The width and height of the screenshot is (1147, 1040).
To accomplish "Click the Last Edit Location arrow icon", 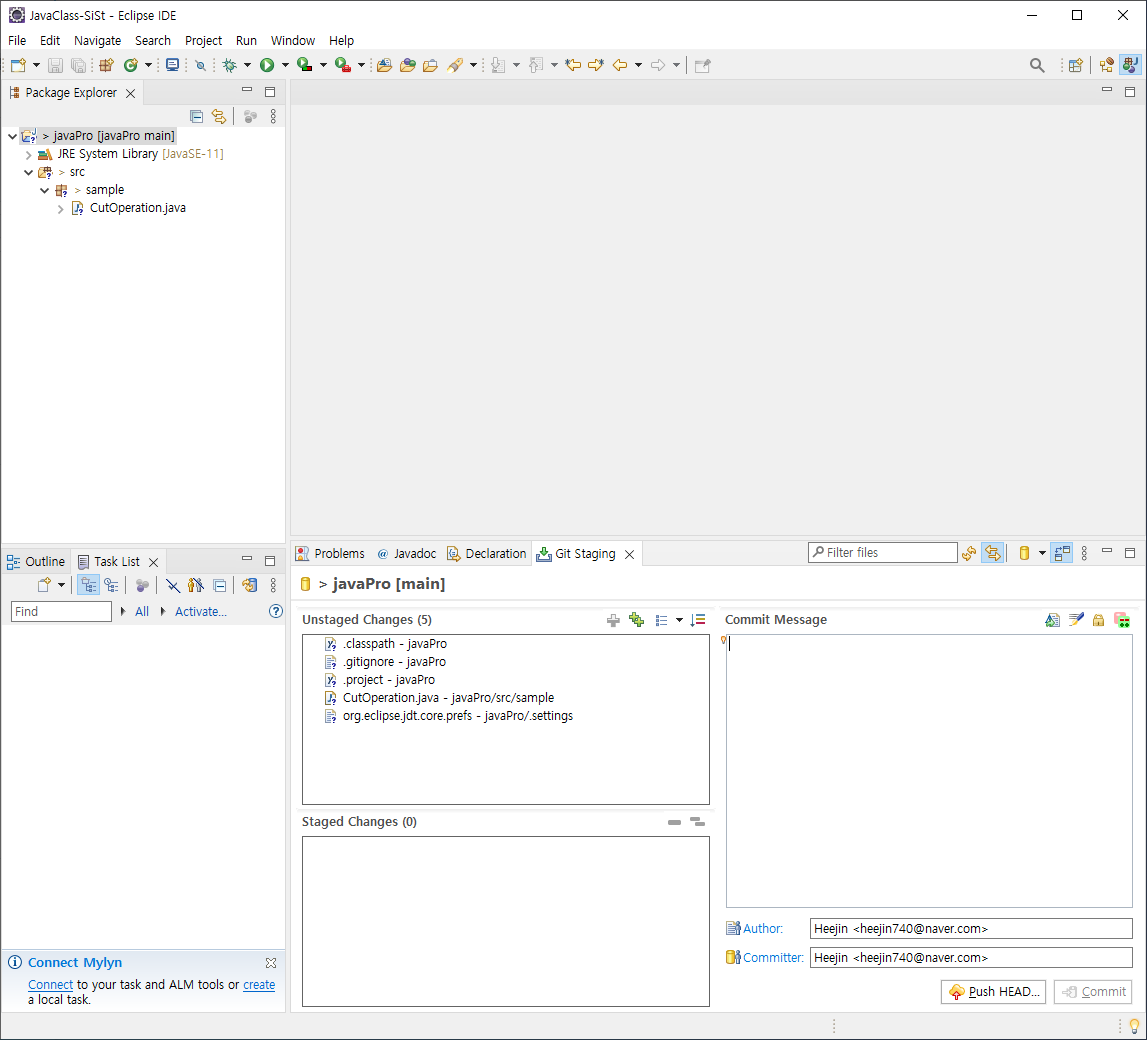I will click(x=573, y=65).
